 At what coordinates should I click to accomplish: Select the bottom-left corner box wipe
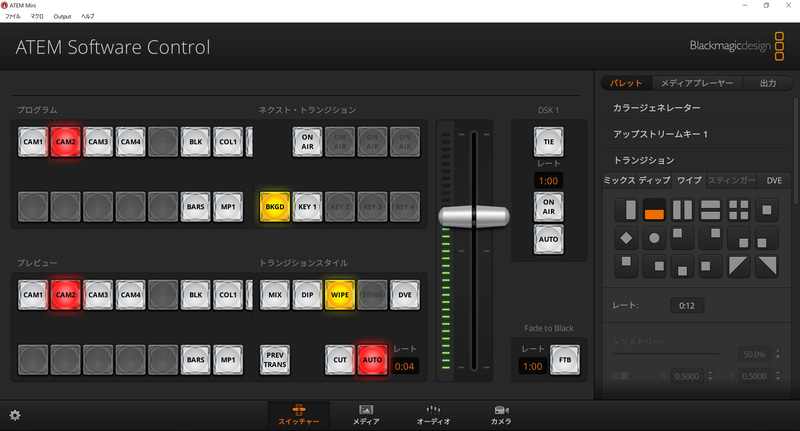[x=766, y=238]
